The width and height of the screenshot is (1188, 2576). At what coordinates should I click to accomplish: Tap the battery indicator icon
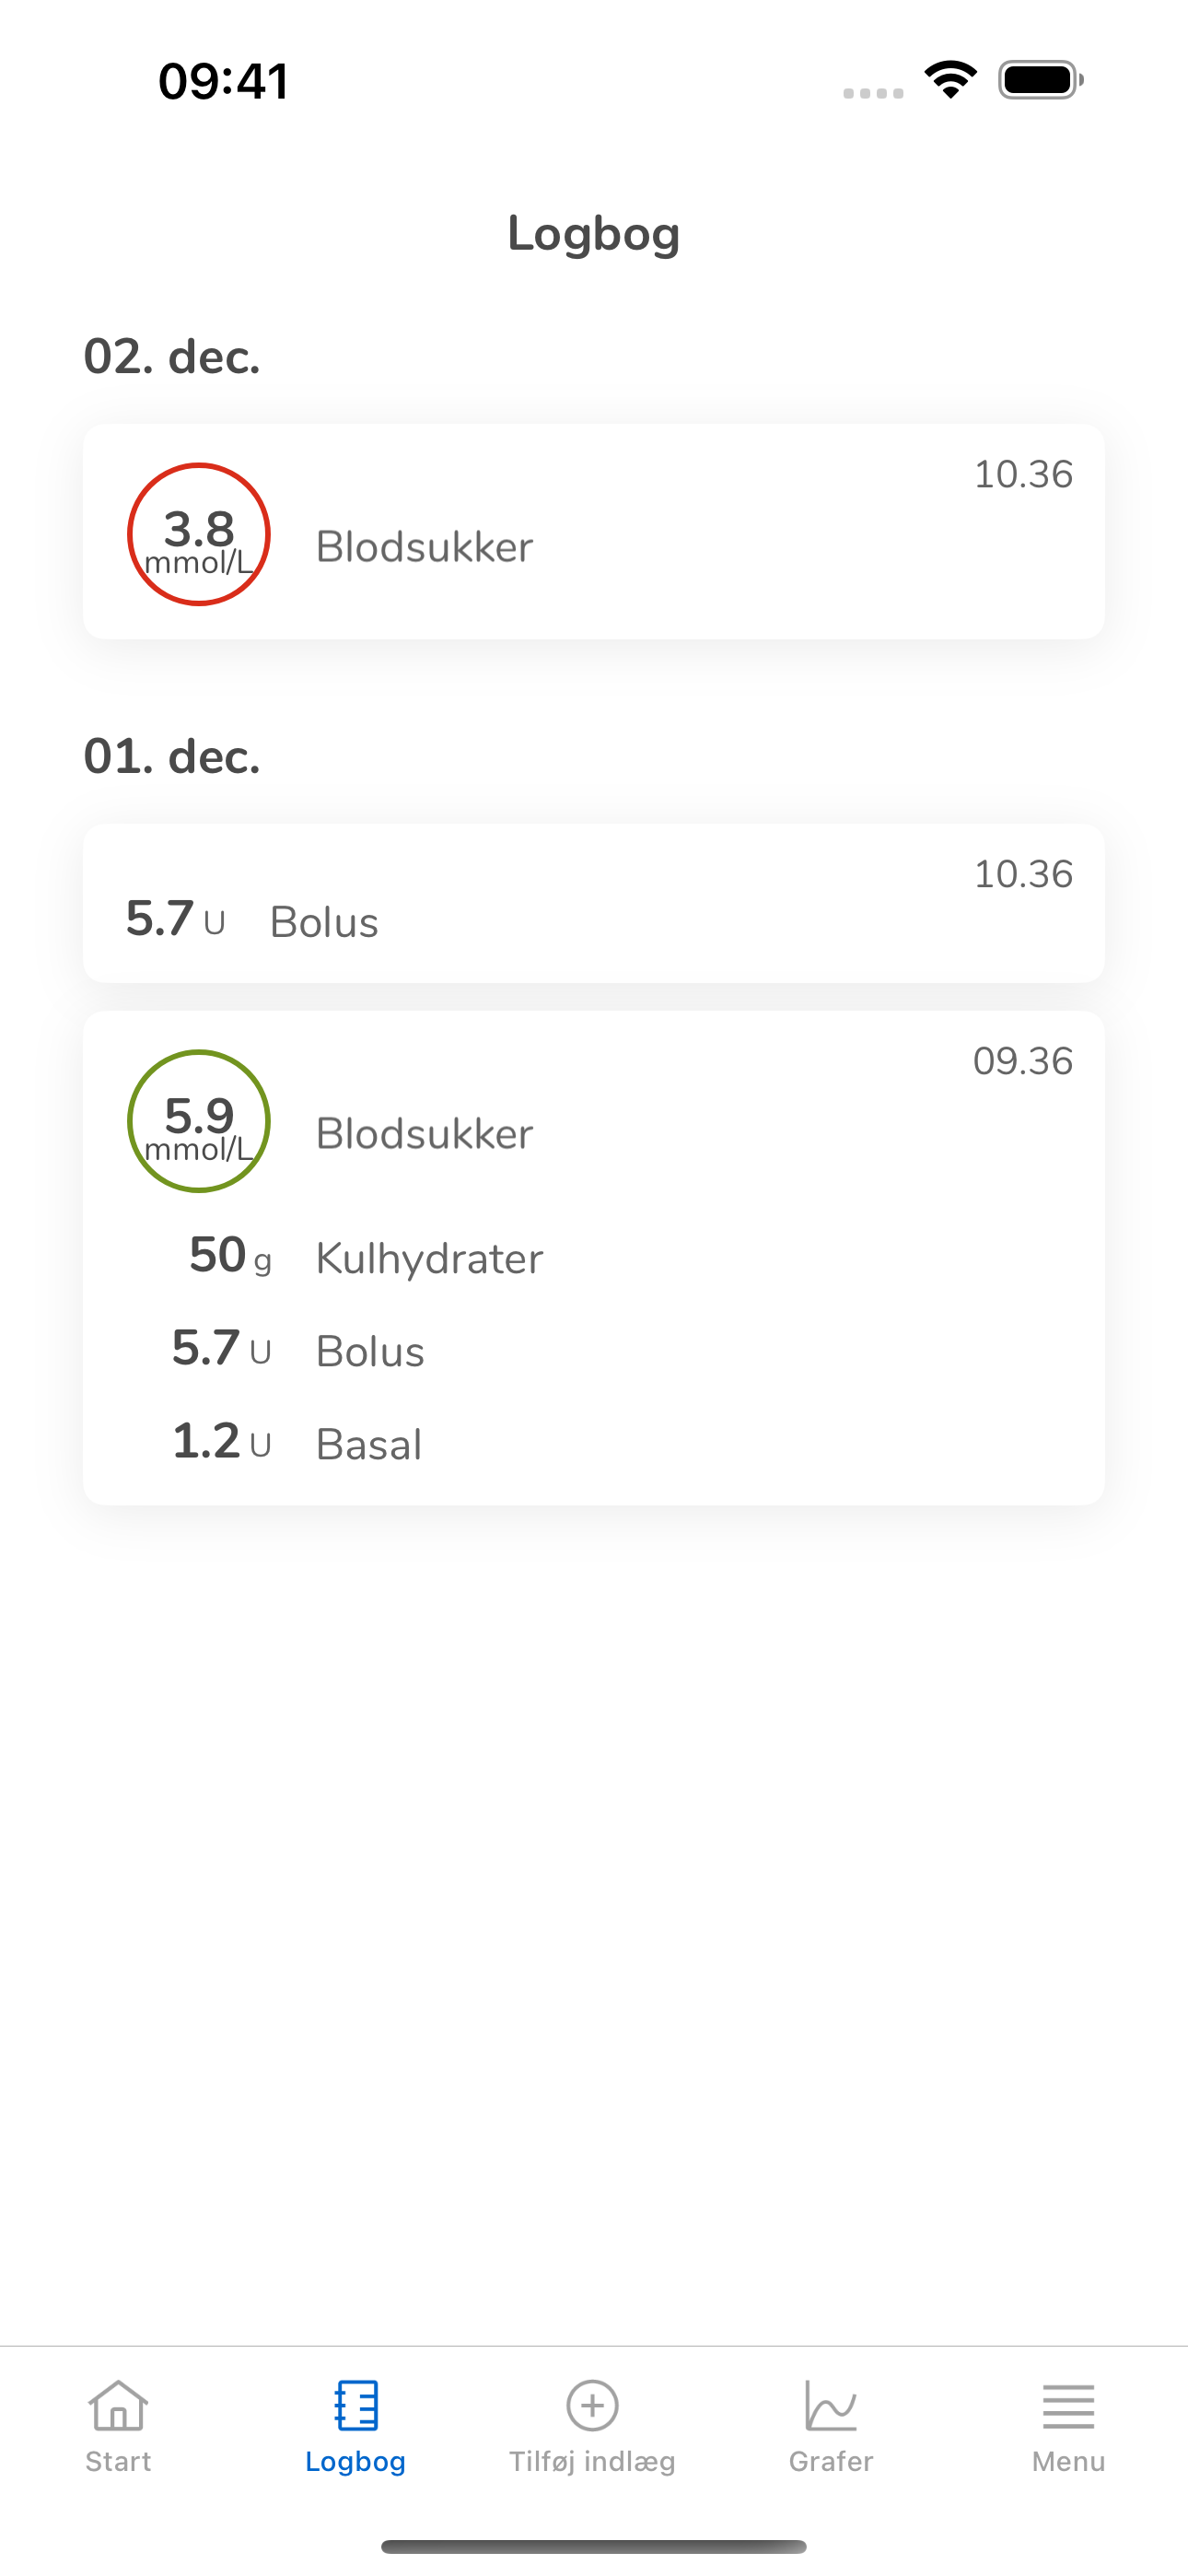click(x=1041, y=80)
